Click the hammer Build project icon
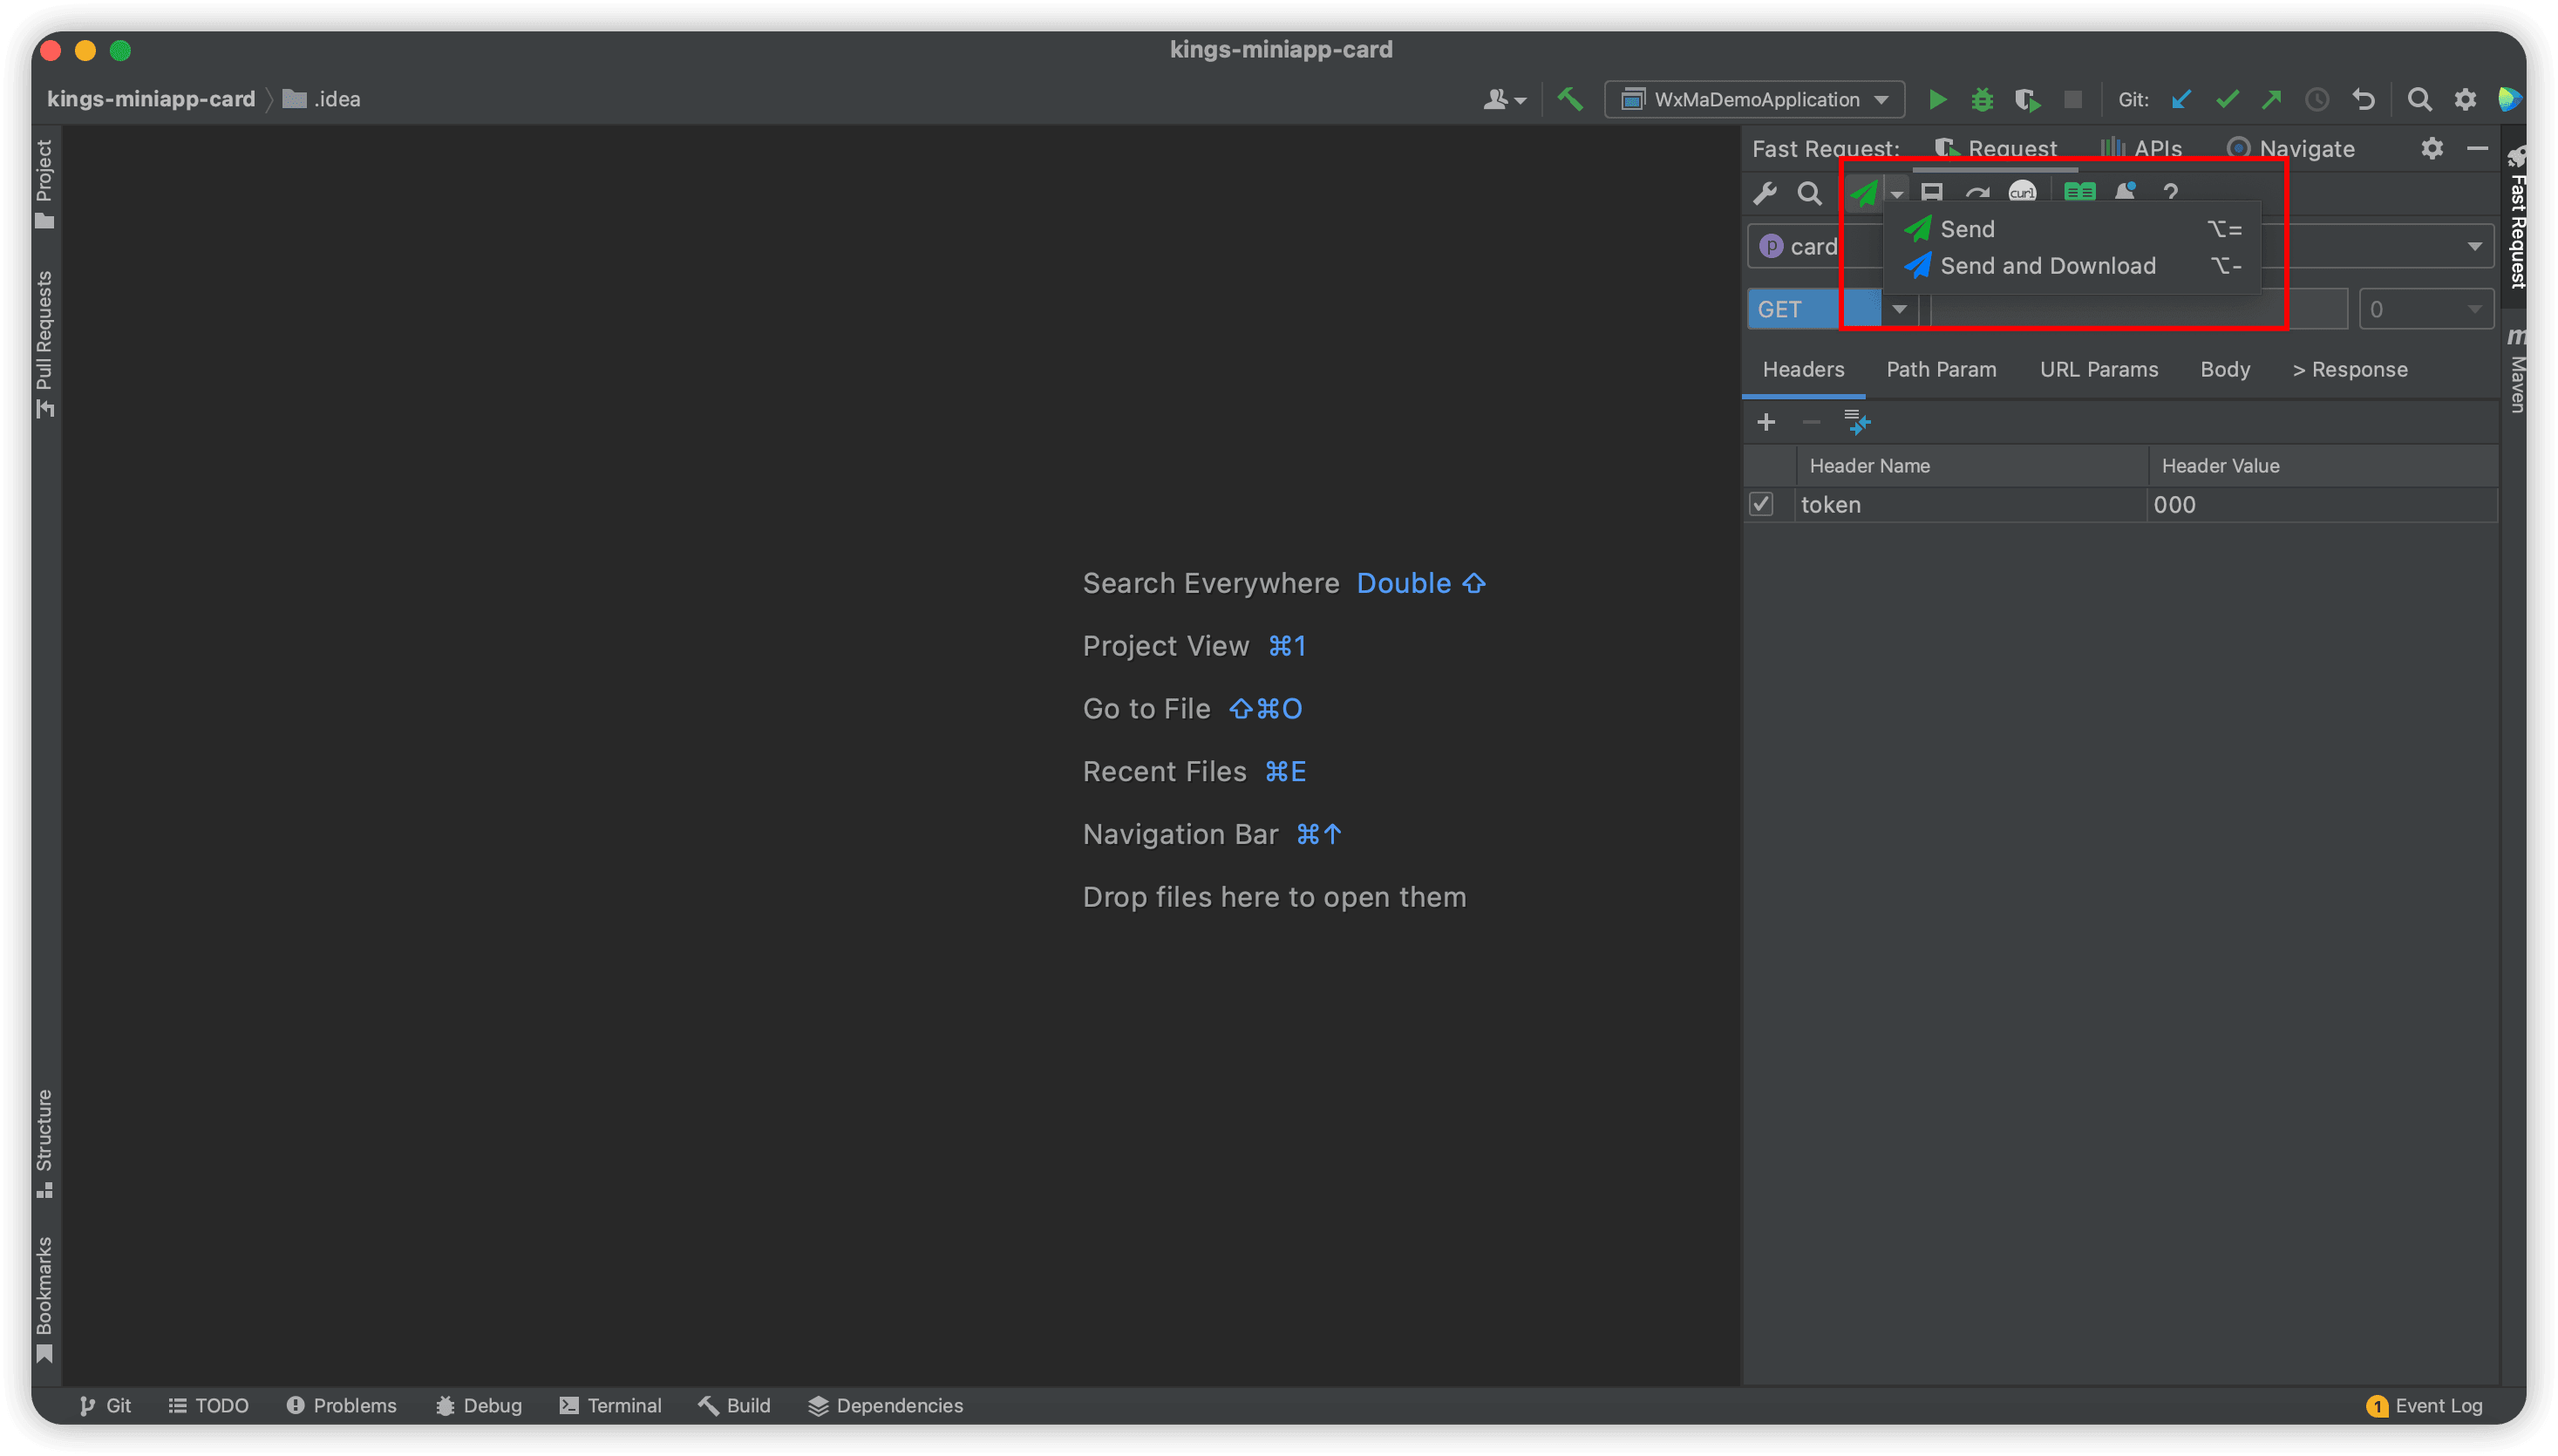Viewport: 2558px width, 1456px height. (1570, 99)
